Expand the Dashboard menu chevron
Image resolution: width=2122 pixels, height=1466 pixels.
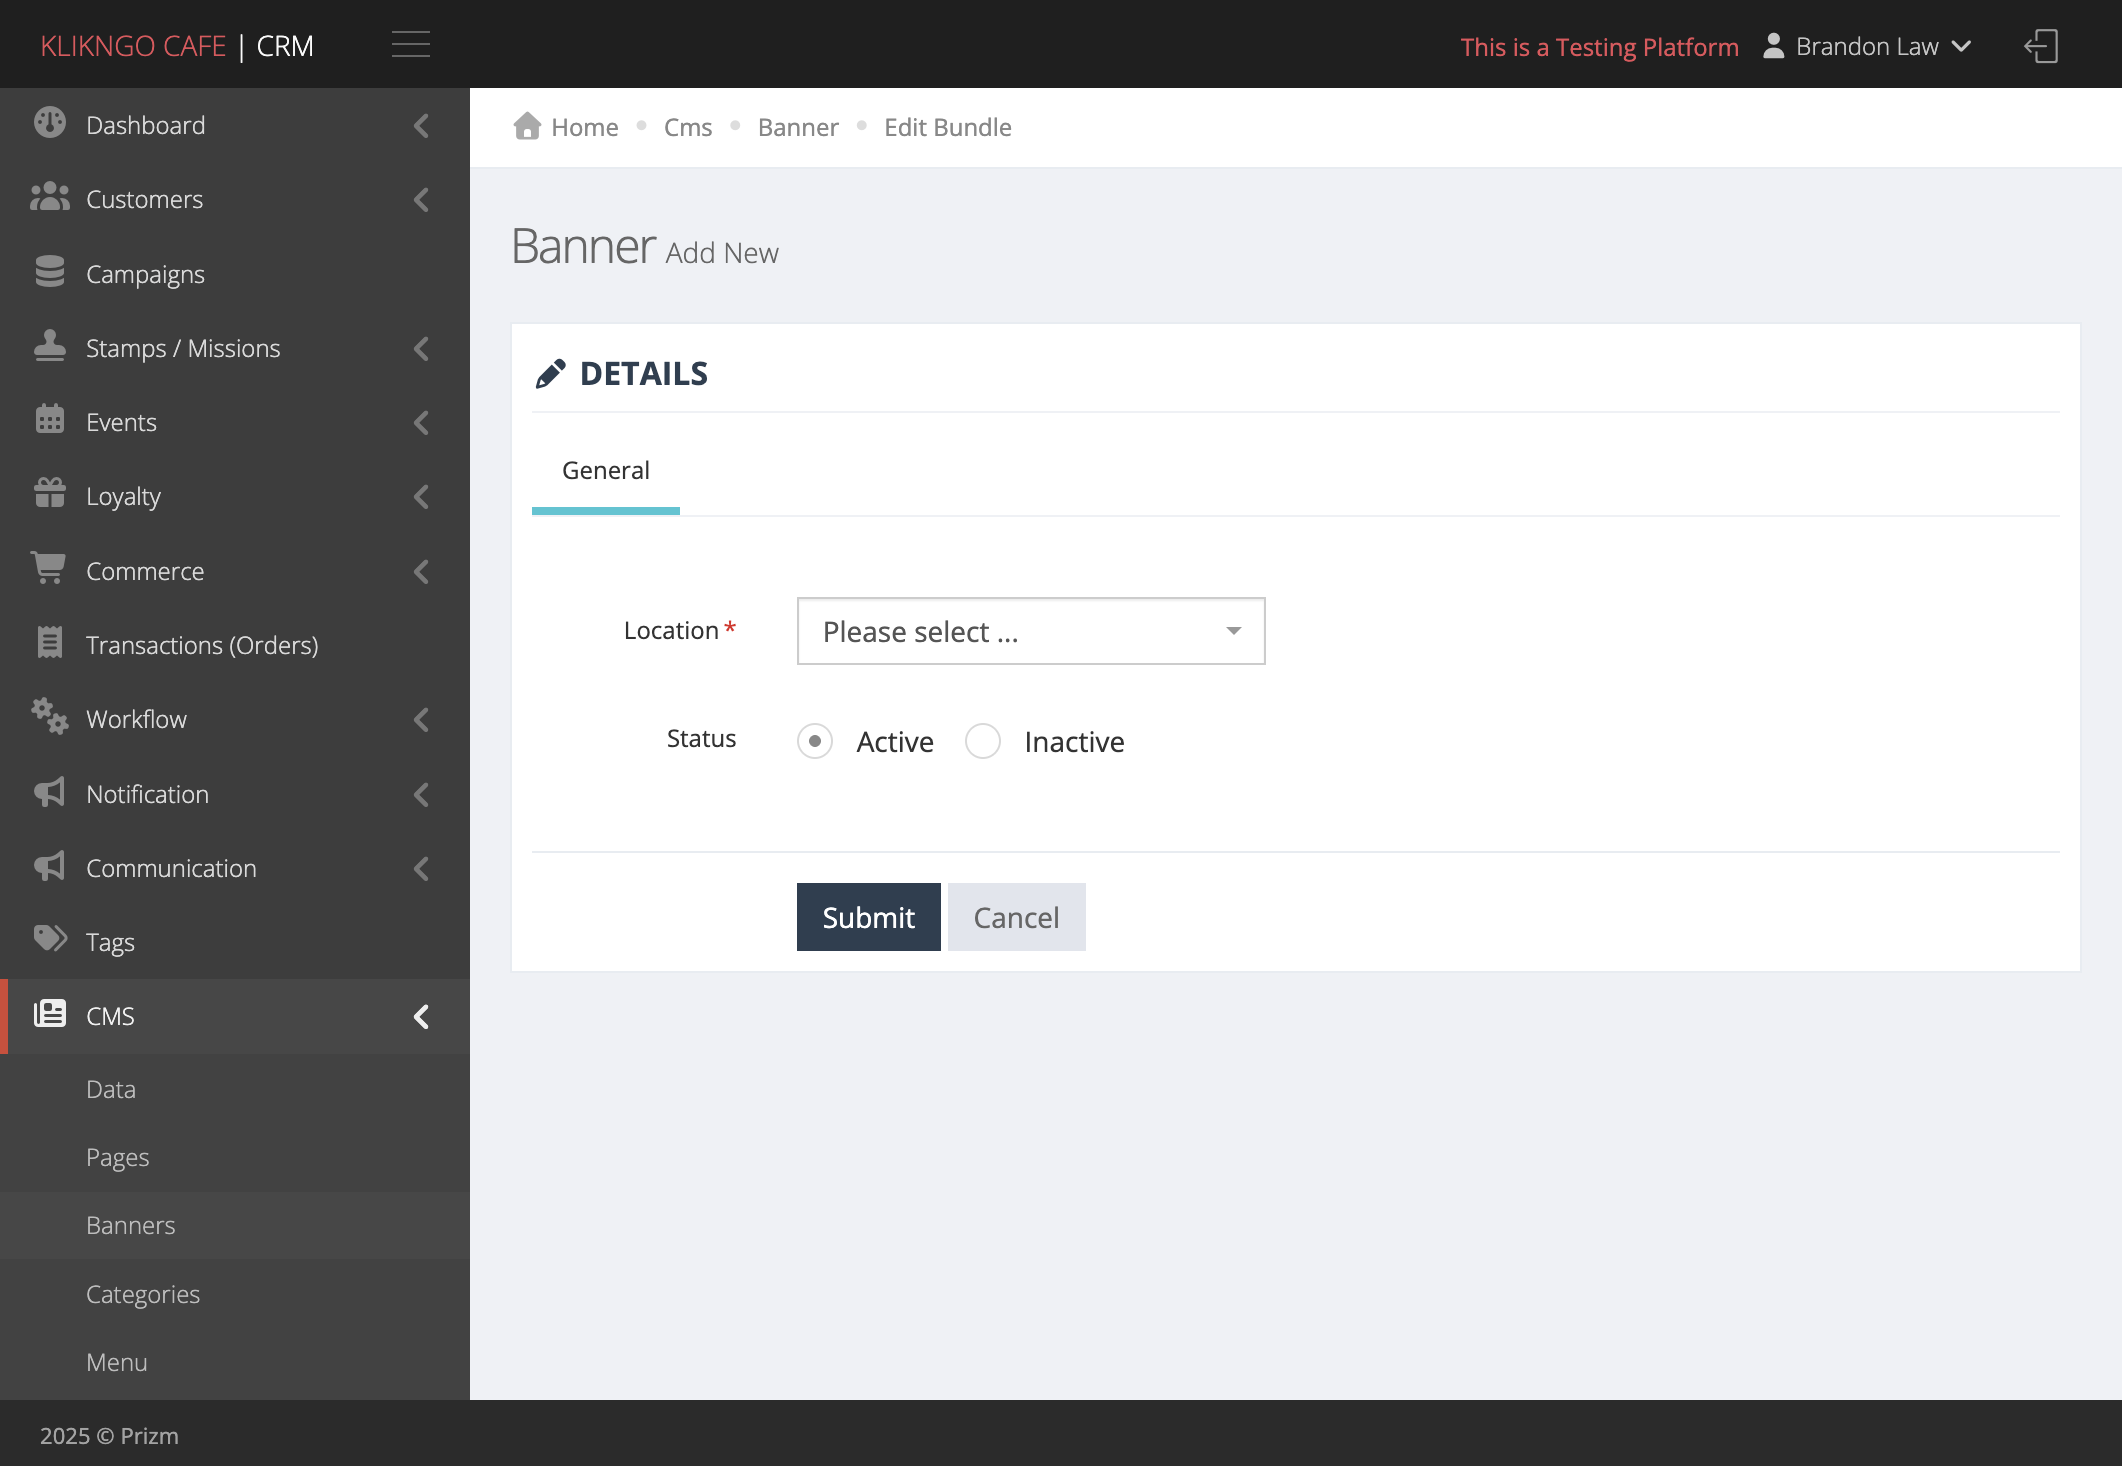point(421,125)
